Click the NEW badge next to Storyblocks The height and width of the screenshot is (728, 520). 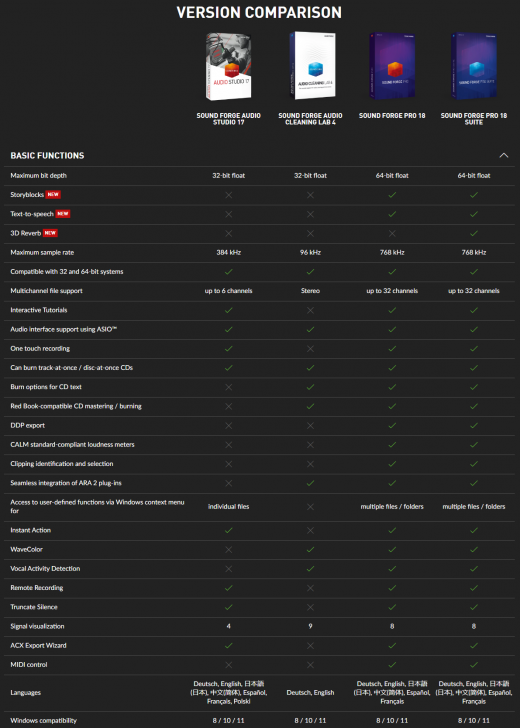53,195
